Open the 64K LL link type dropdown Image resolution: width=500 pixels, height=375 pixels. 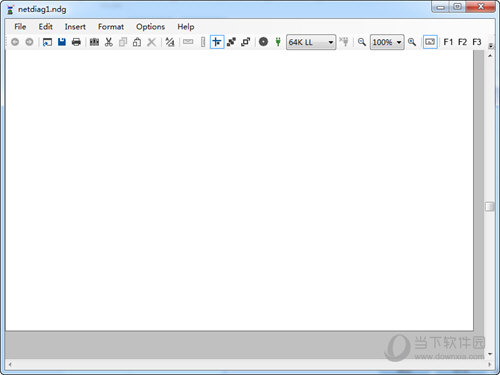pos(311,42)
